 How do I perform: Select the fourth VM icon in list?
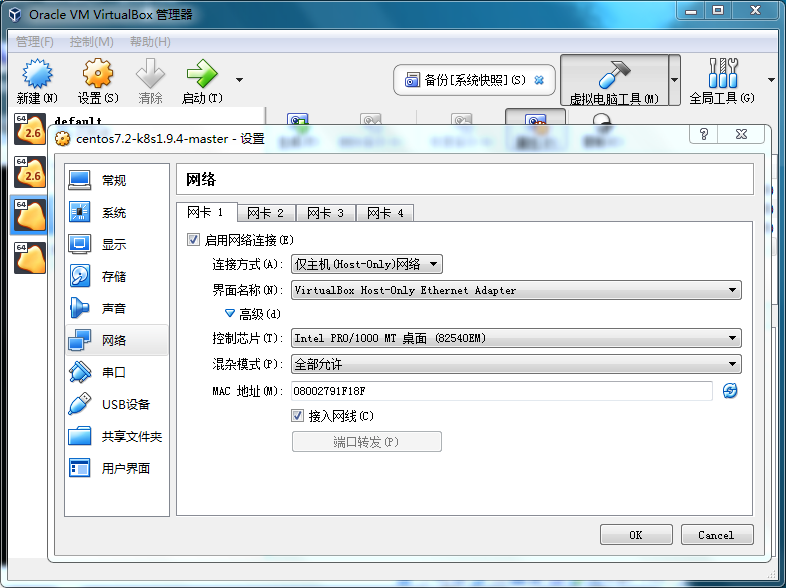coord(30,258)
